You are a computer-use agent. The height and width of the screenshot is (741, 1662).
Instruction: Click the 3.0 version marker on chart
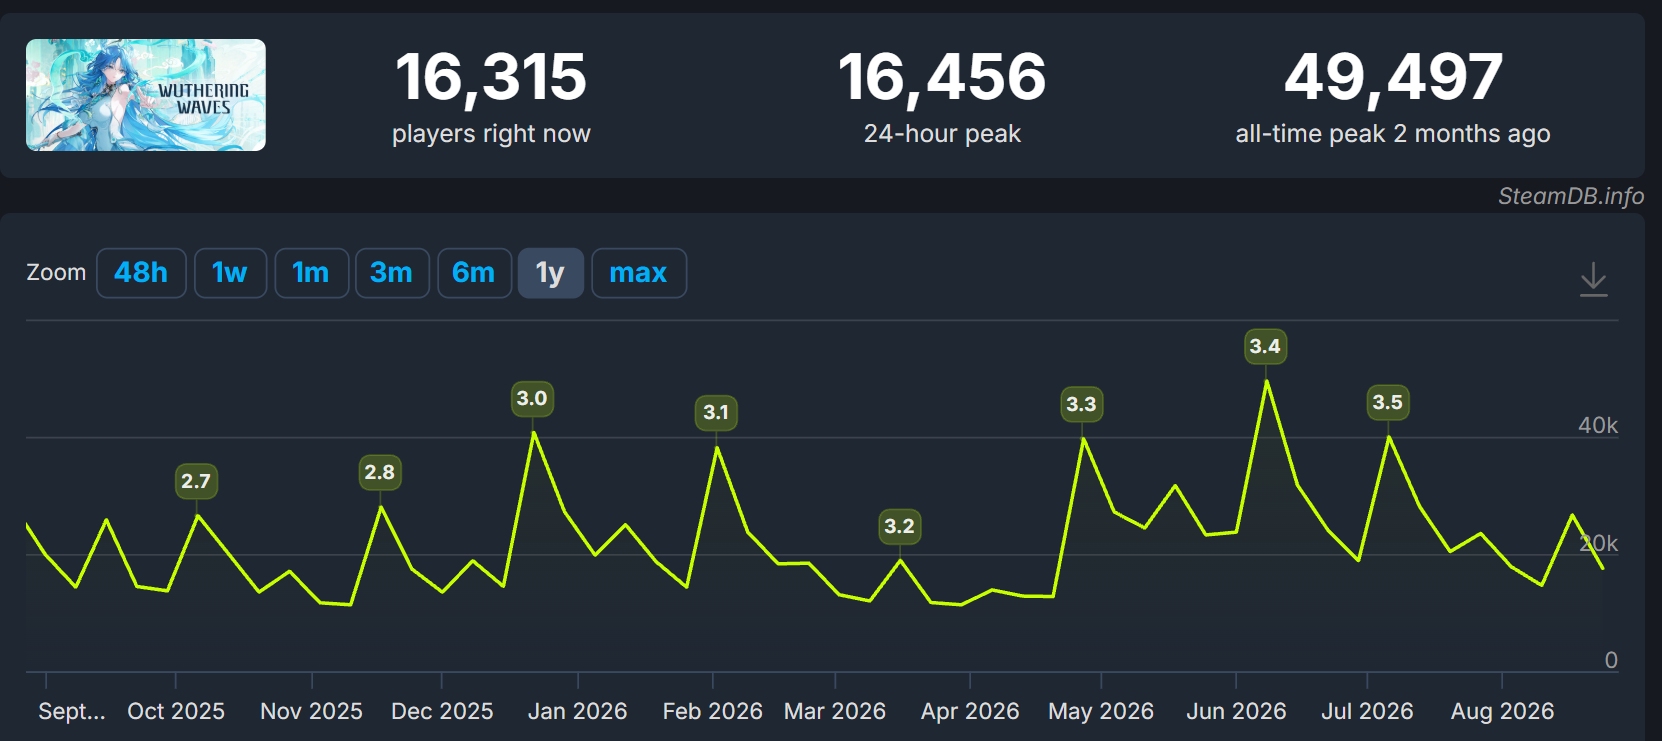532,398
